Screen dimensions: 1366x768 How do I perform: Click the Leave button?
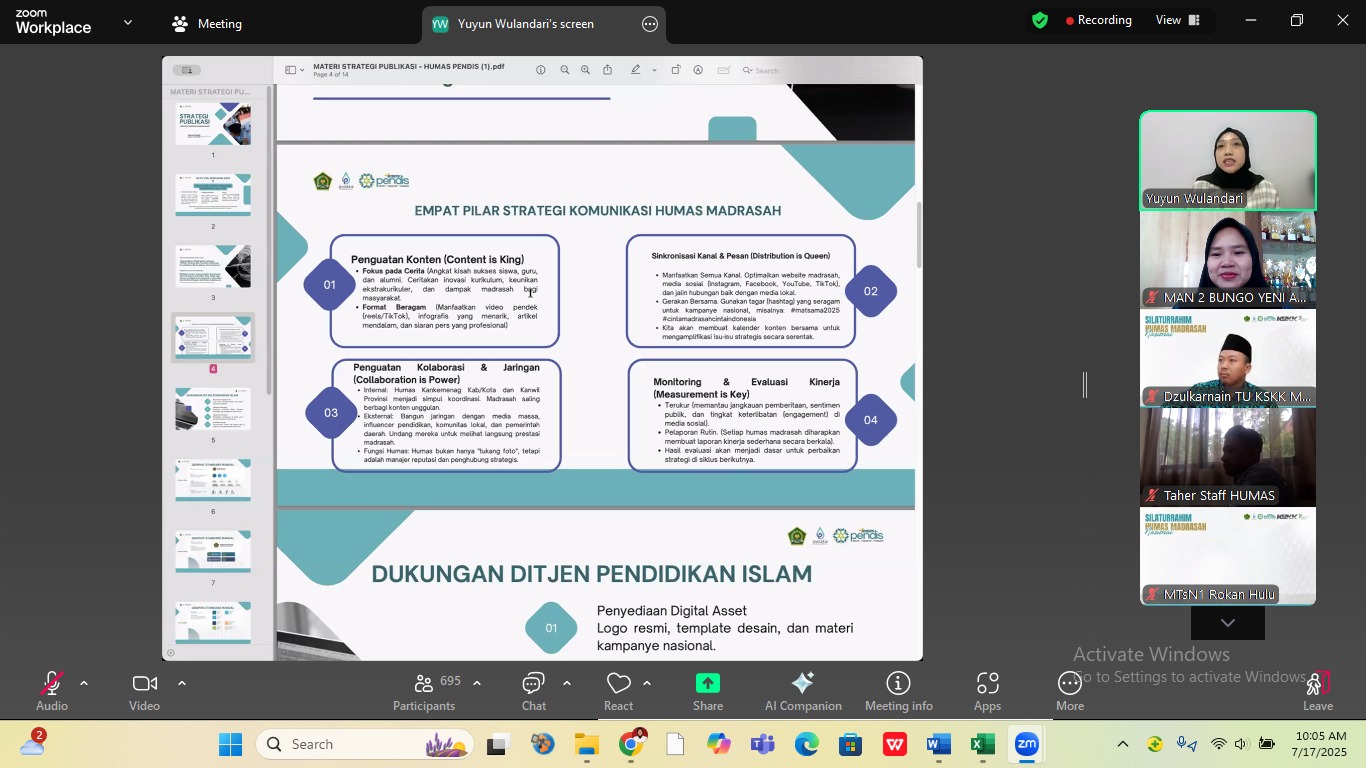tap(1318, 690)
